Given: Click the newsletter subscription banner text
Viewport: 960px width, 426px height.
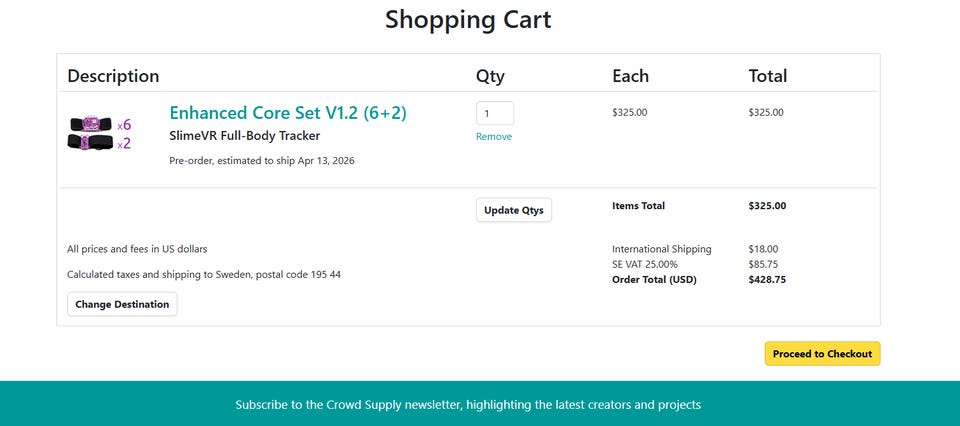Looking at the screenshot, I should tap(468, 405).
